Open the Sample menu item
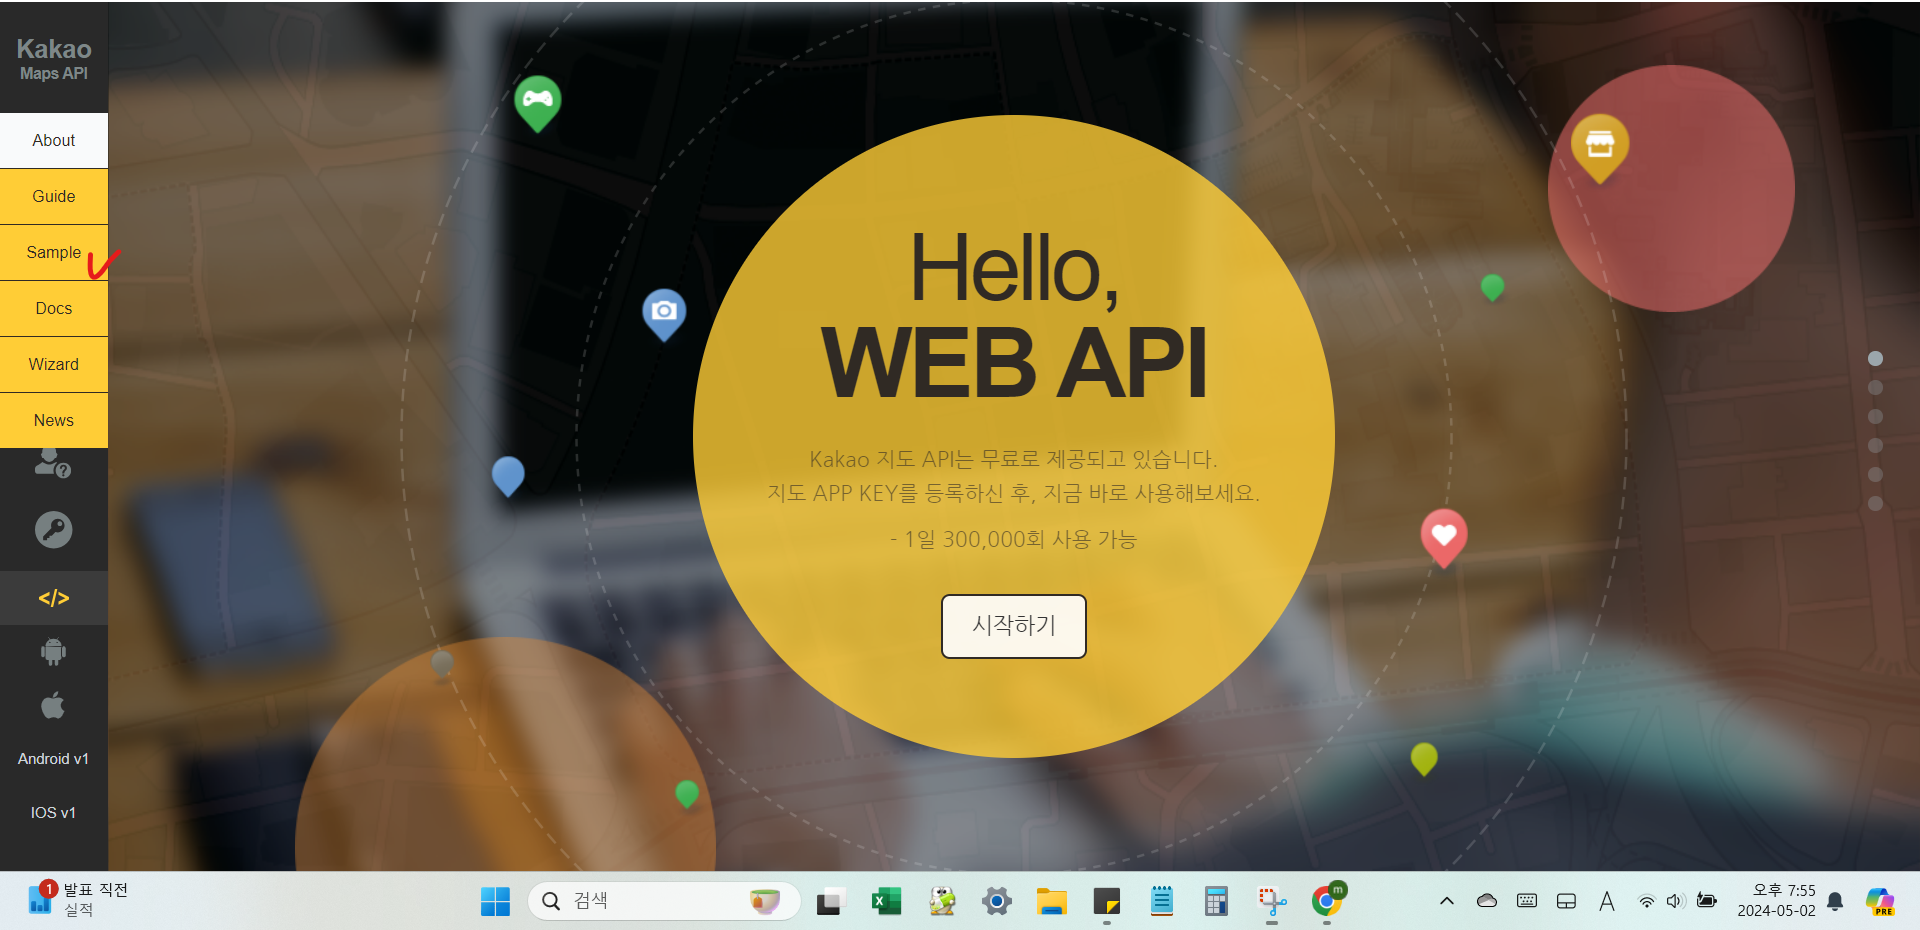 pos(54,253)
